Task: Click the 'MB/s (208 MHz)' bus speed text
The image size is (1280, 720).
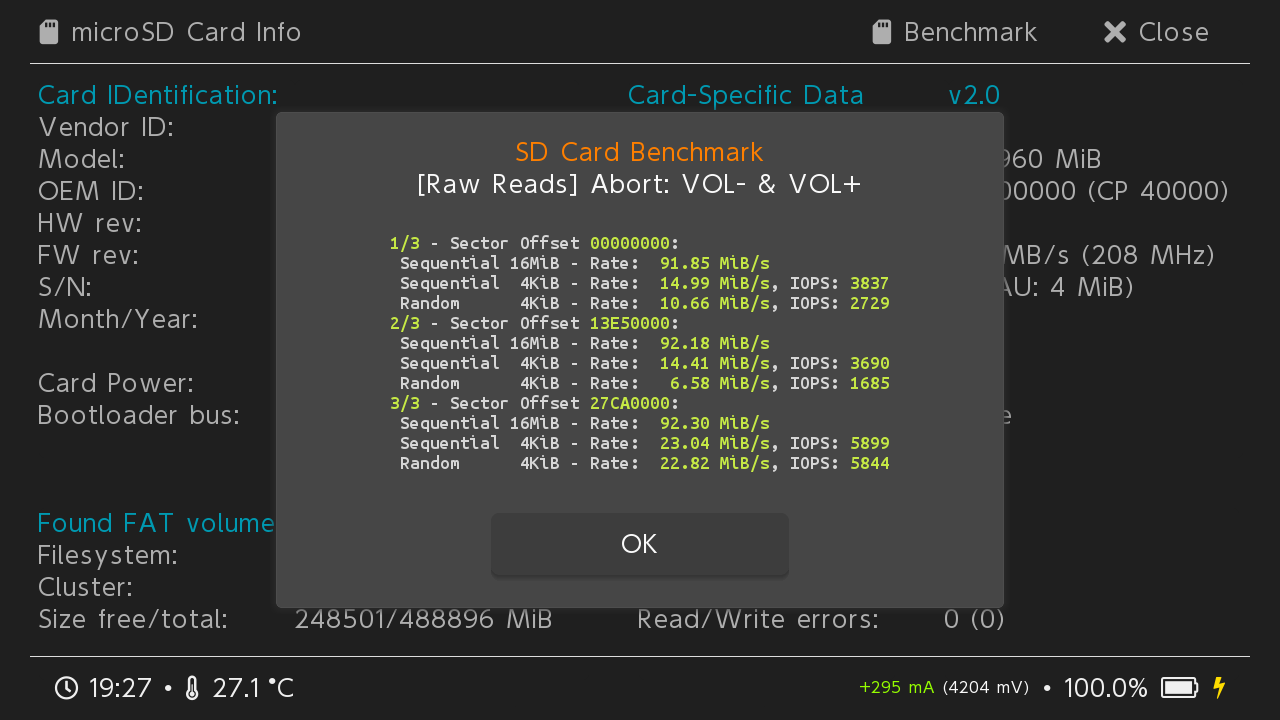Action: click(x=1107, y=255)
